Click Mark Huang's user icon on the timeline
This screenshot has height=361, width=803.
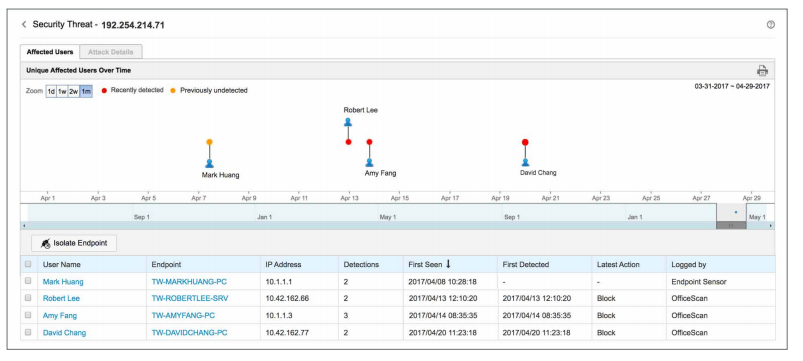[209, 163]
